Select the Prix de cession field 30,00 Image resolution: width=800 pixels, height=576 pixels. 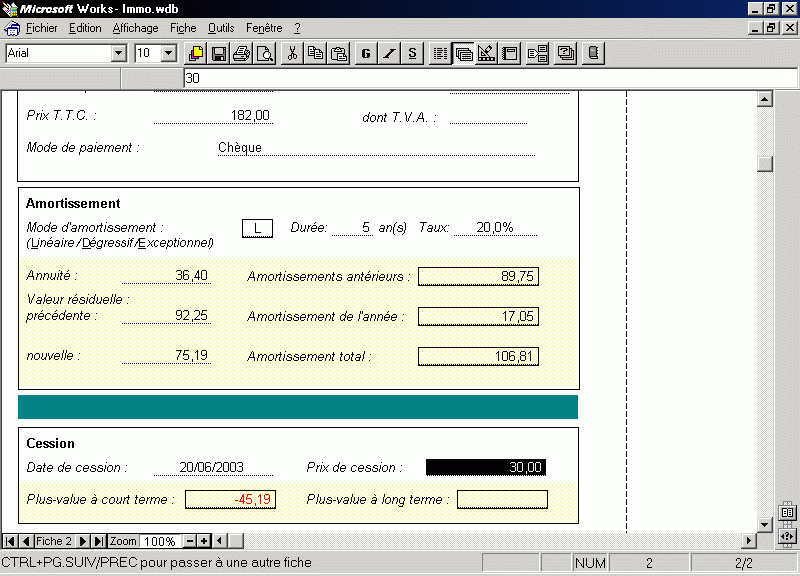click(486, 467)
